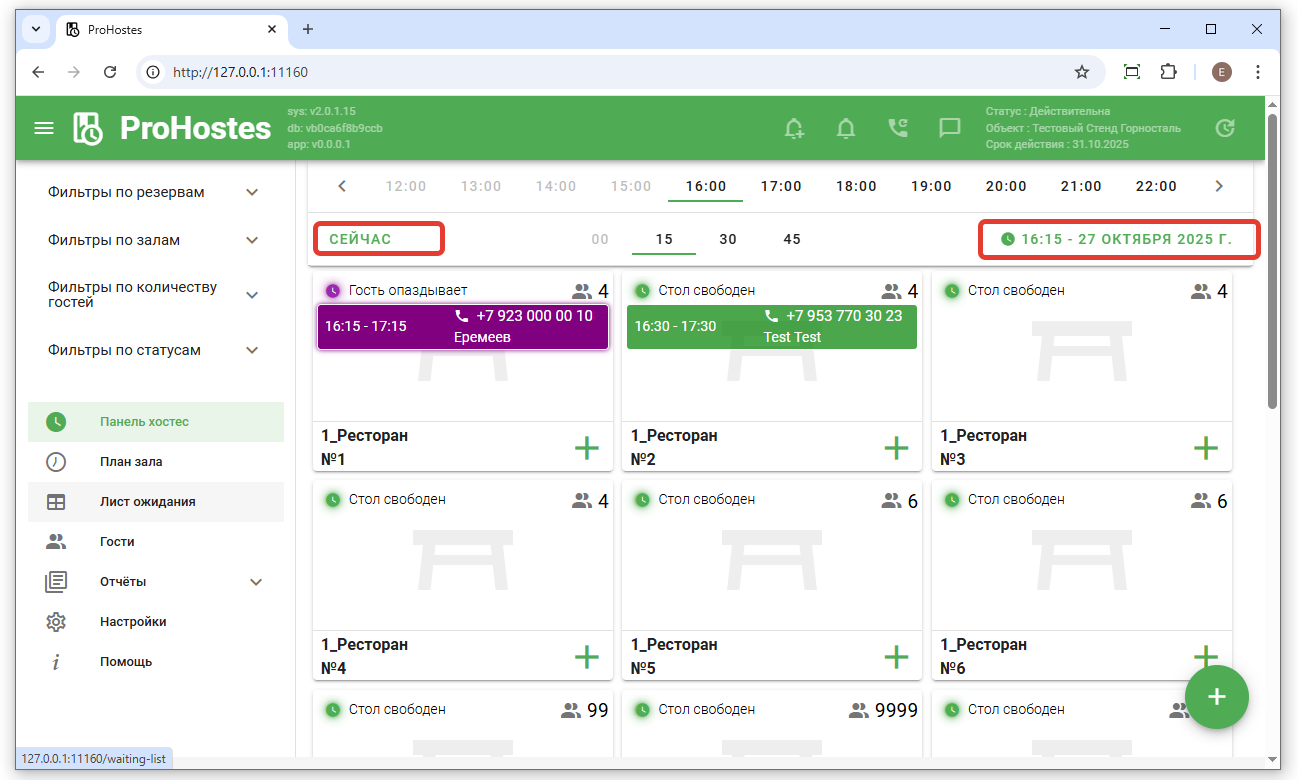
Task: Add reservation to table №1 with plus
Action: coord(587,448)
